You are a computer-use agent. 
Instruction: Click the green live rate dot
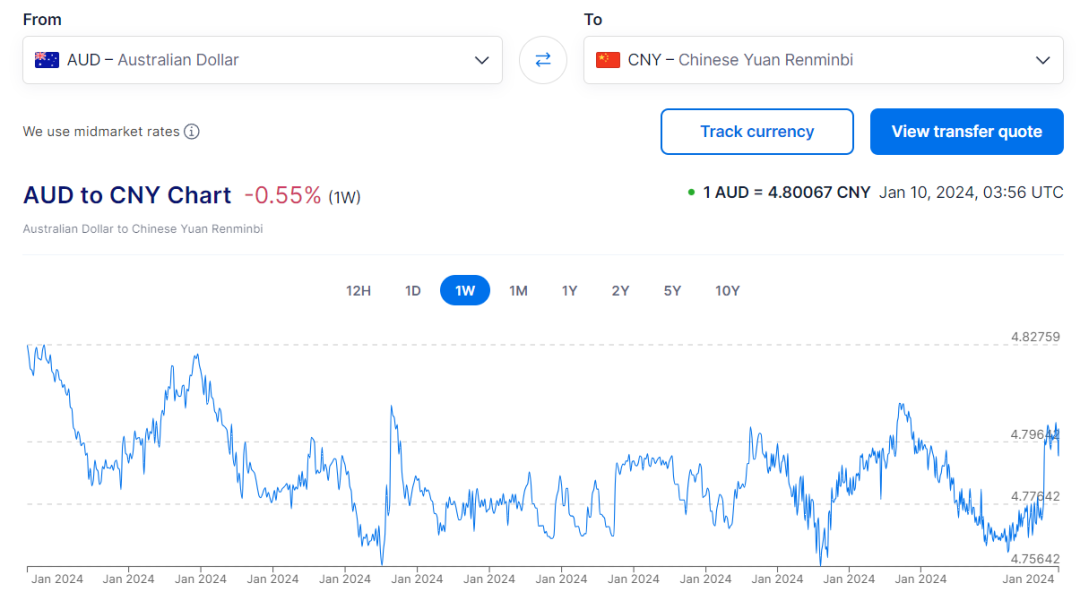pos(691,192)
